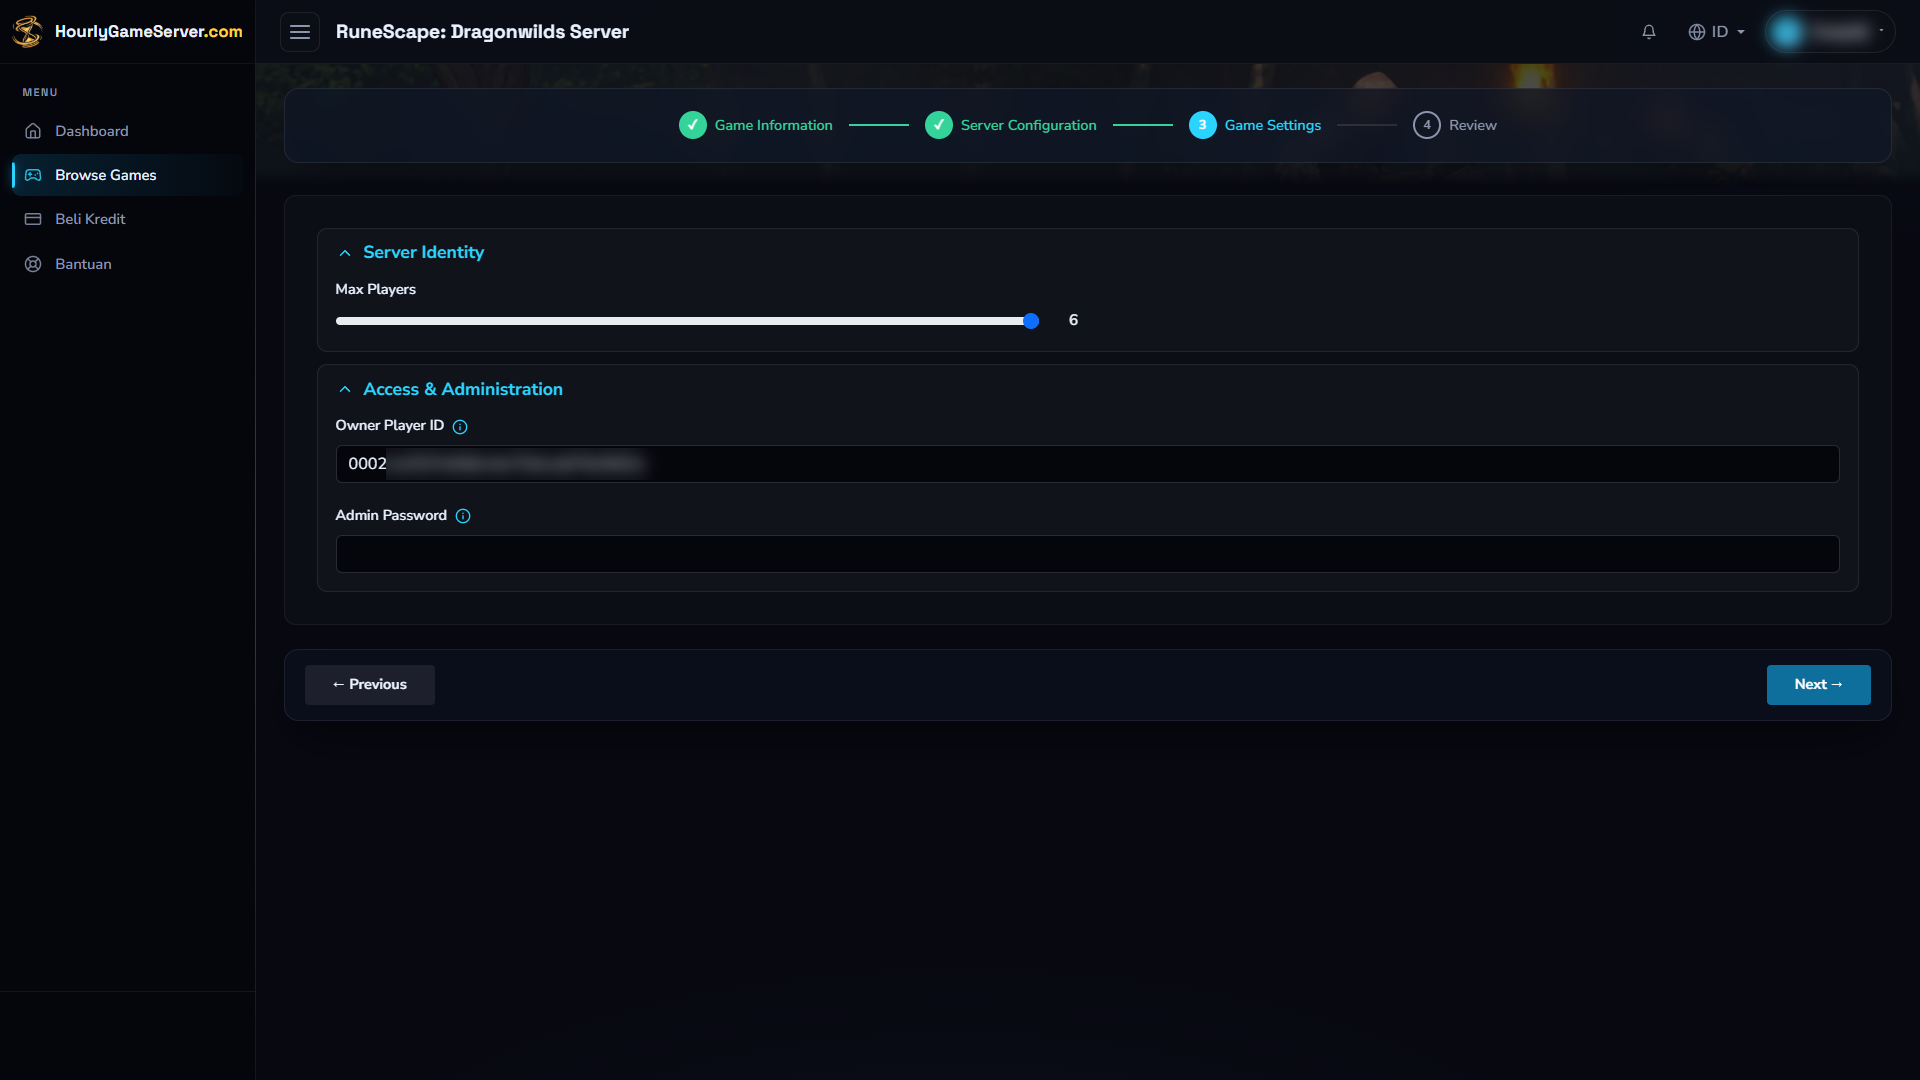
Task: Click the Previous button
Action: (370, 685)
